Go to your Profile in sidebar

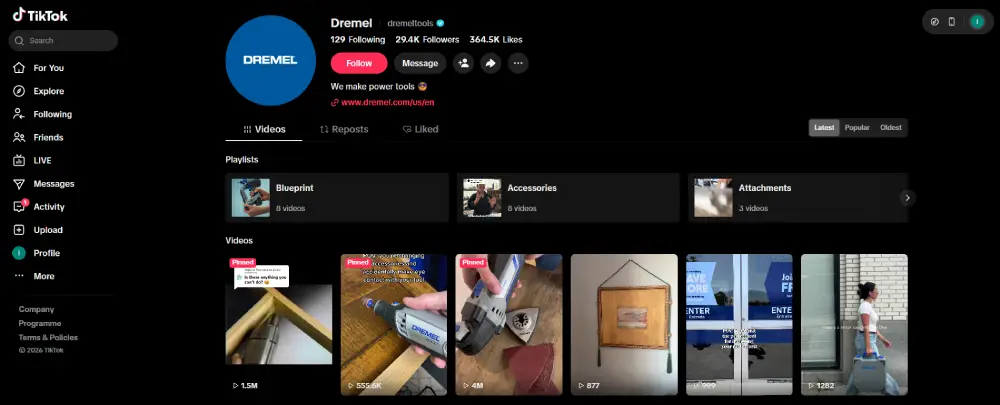click(x=37, y=253)
